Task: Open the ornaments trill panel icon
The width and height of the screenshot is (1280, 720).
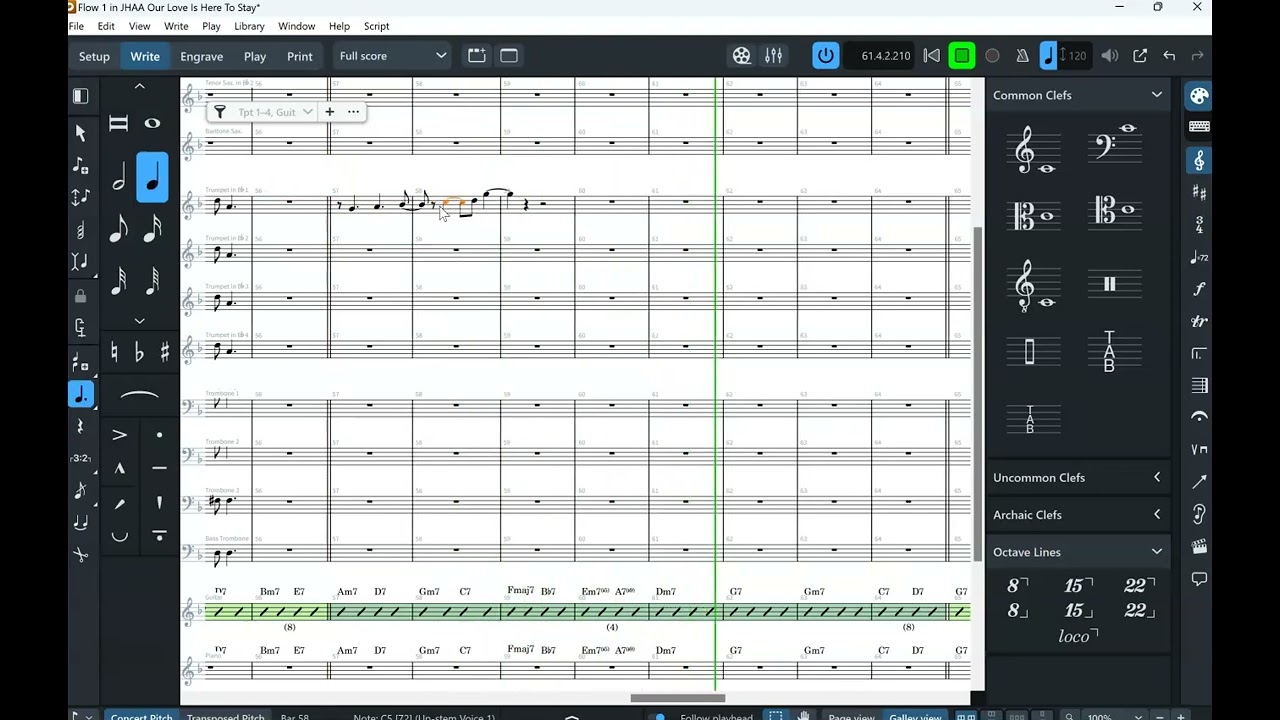Action: pyautogui.click(x=1198, y=321)
